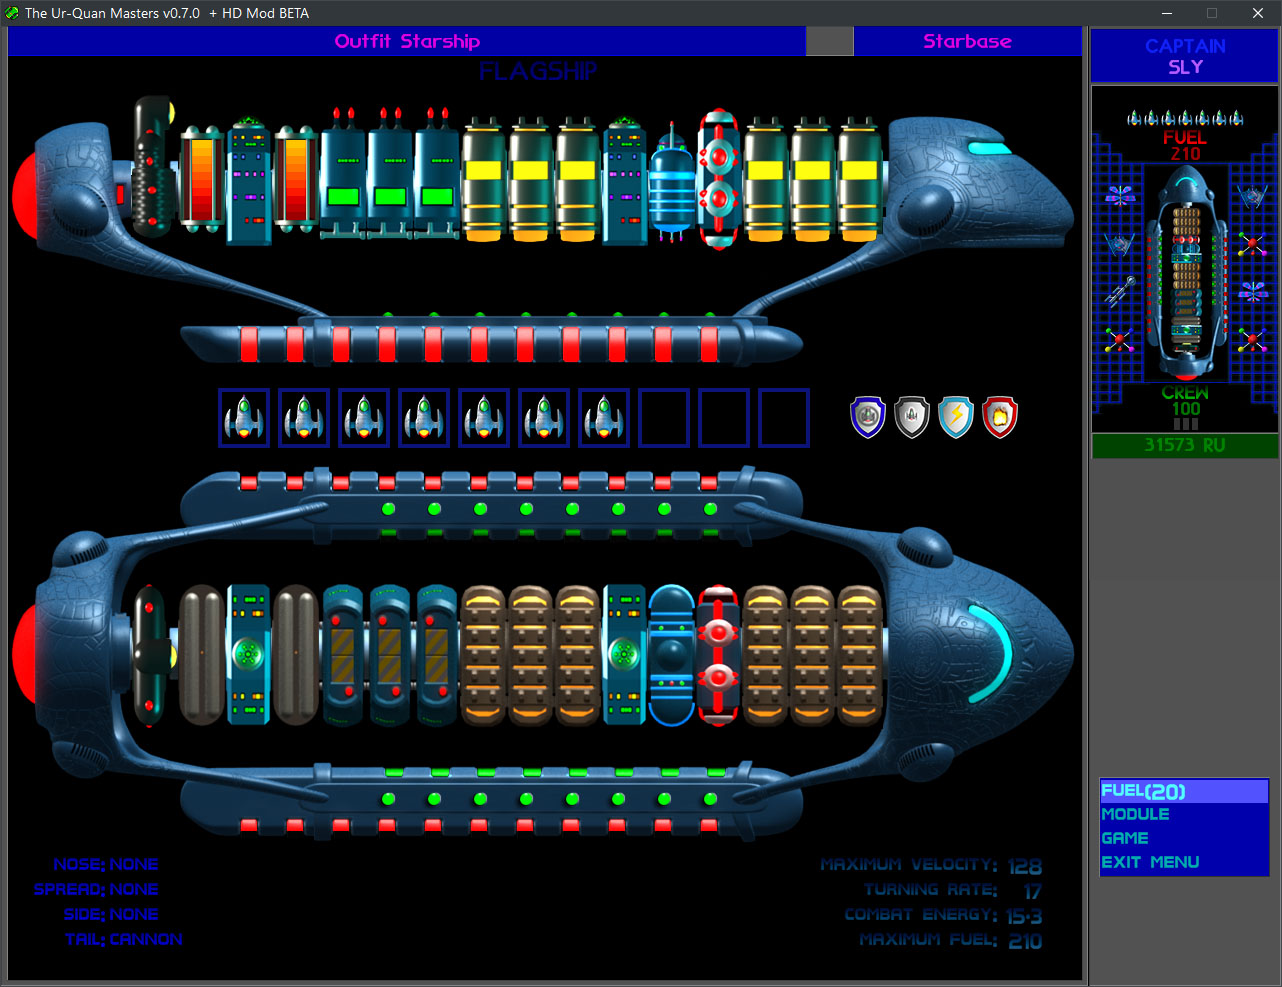Click the red twin-orb module in the side-view ship
The width and height of the screenshot is (1282, 987).
click(718, 655)
